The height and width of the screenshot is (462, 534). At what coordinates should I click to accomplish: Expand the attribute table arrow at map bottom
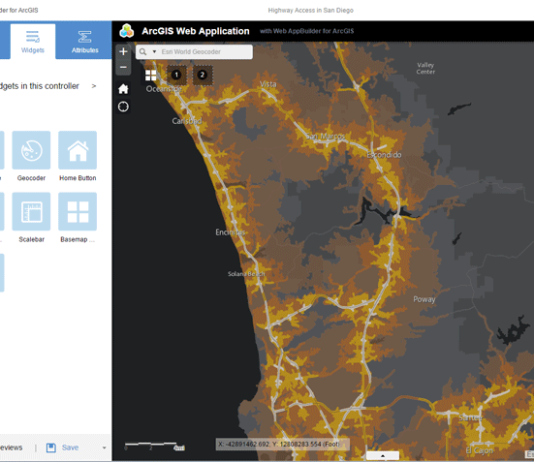click(x=382, y=456)
